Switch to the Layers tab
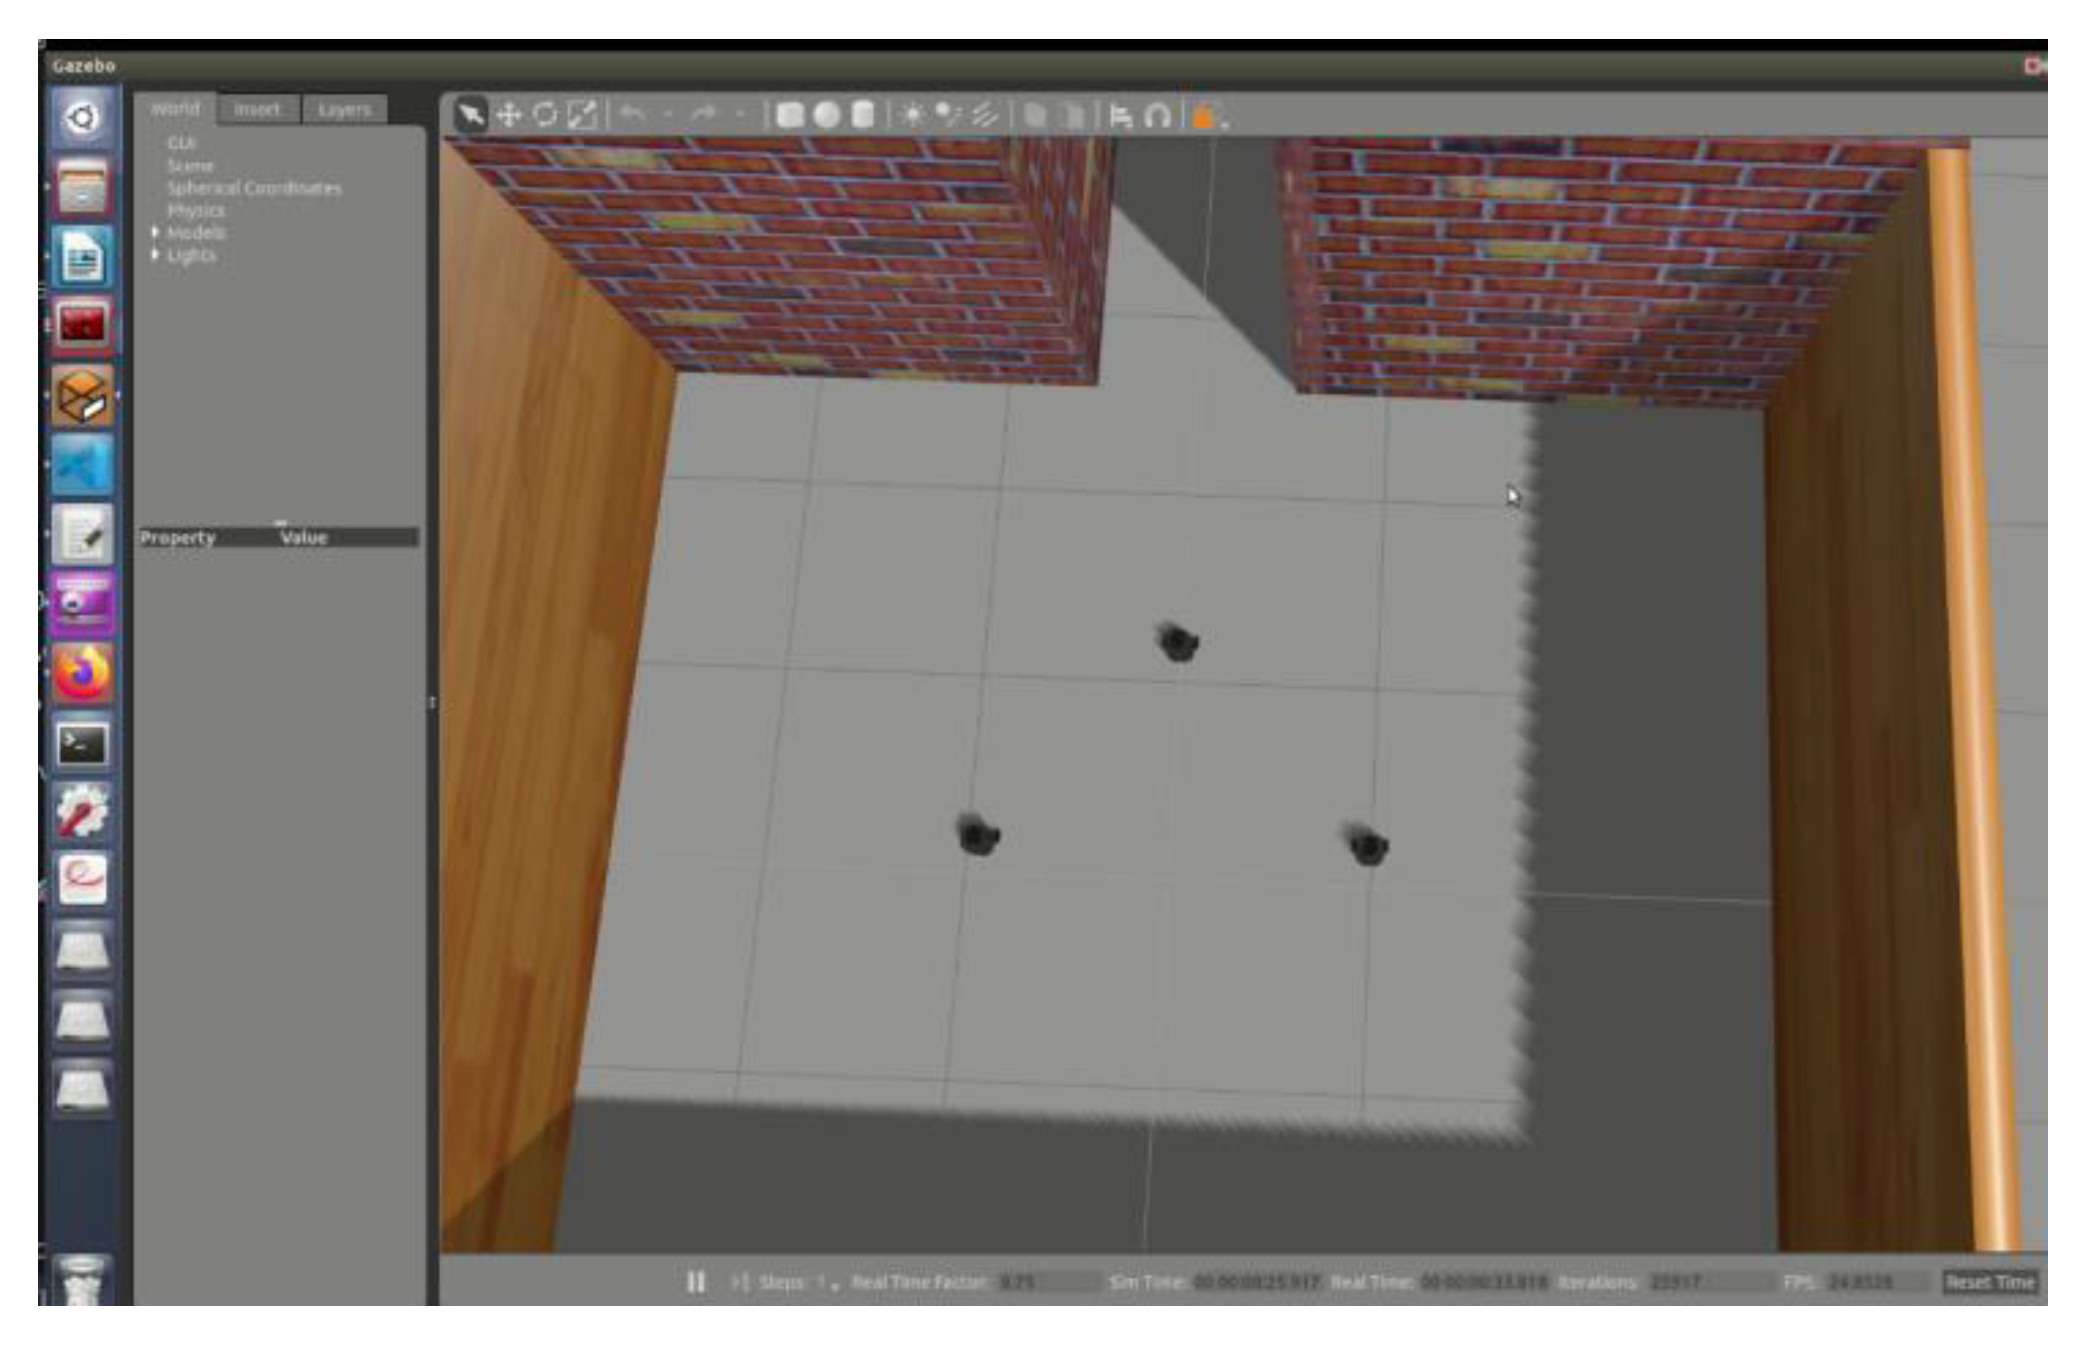Viewport: 2079px width, 1357px height. (x=344, y=109)
